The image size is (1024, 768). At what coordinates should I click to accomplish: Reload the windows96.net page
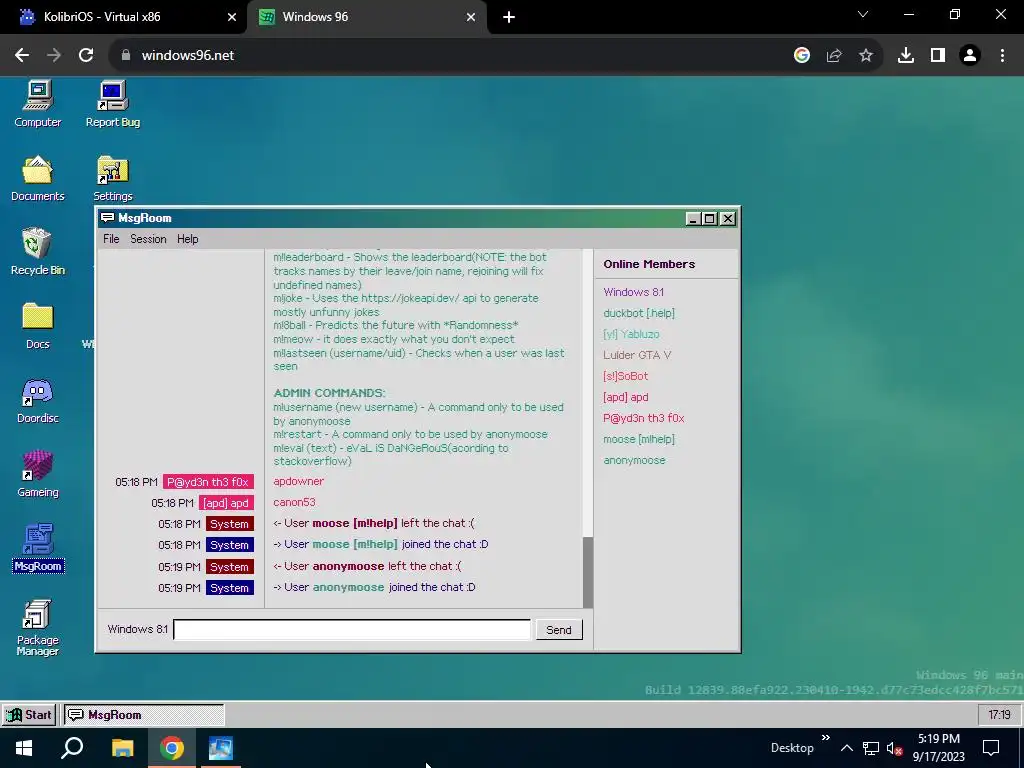pos(86,56)
